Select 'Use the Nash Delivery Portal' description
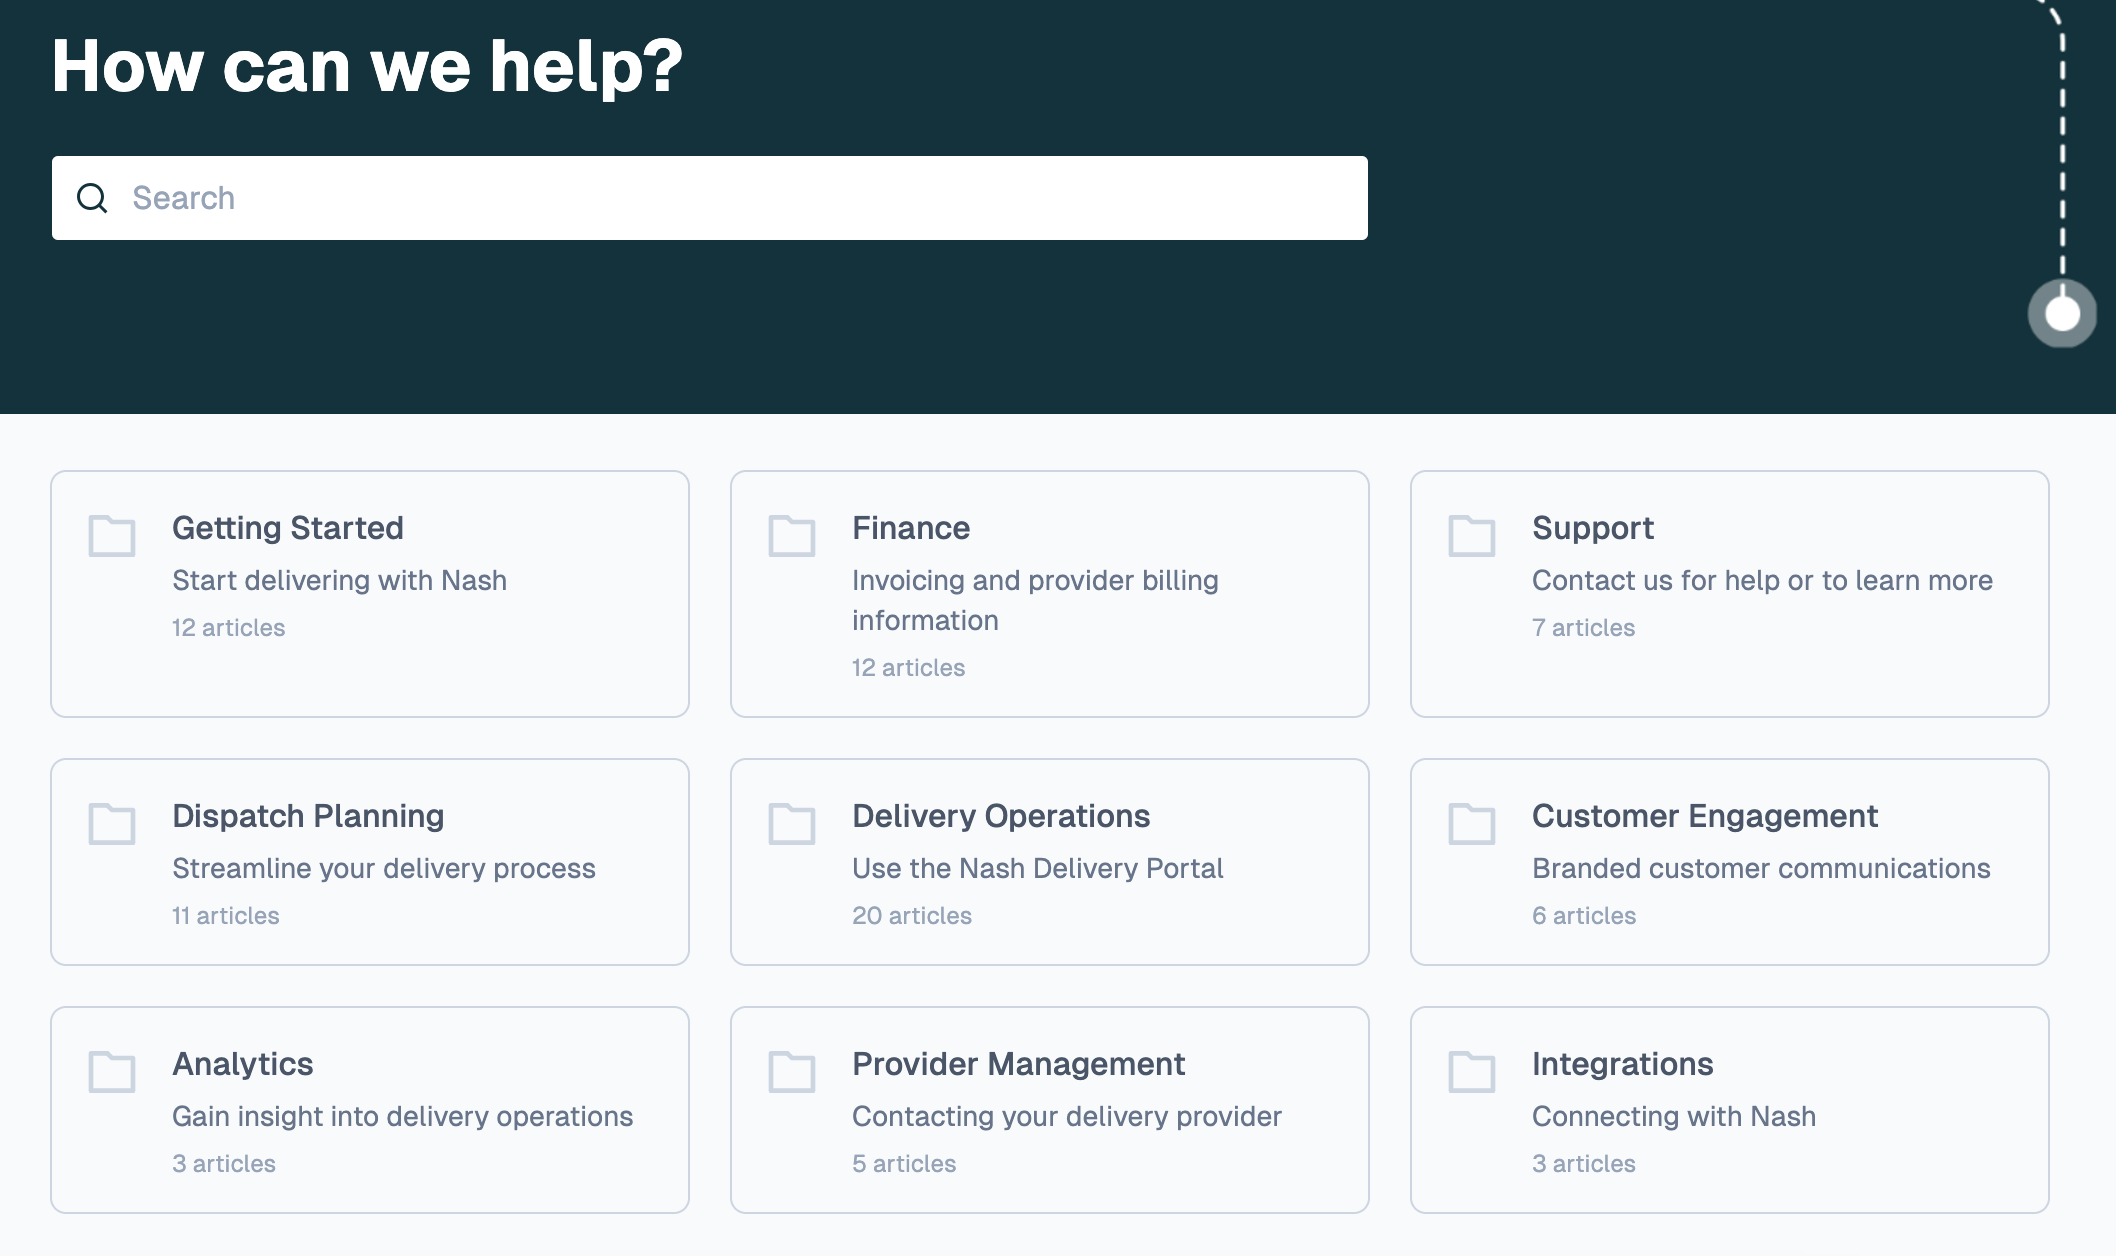This screenshot has height=1256, width=2116. tap(1037, 868)
